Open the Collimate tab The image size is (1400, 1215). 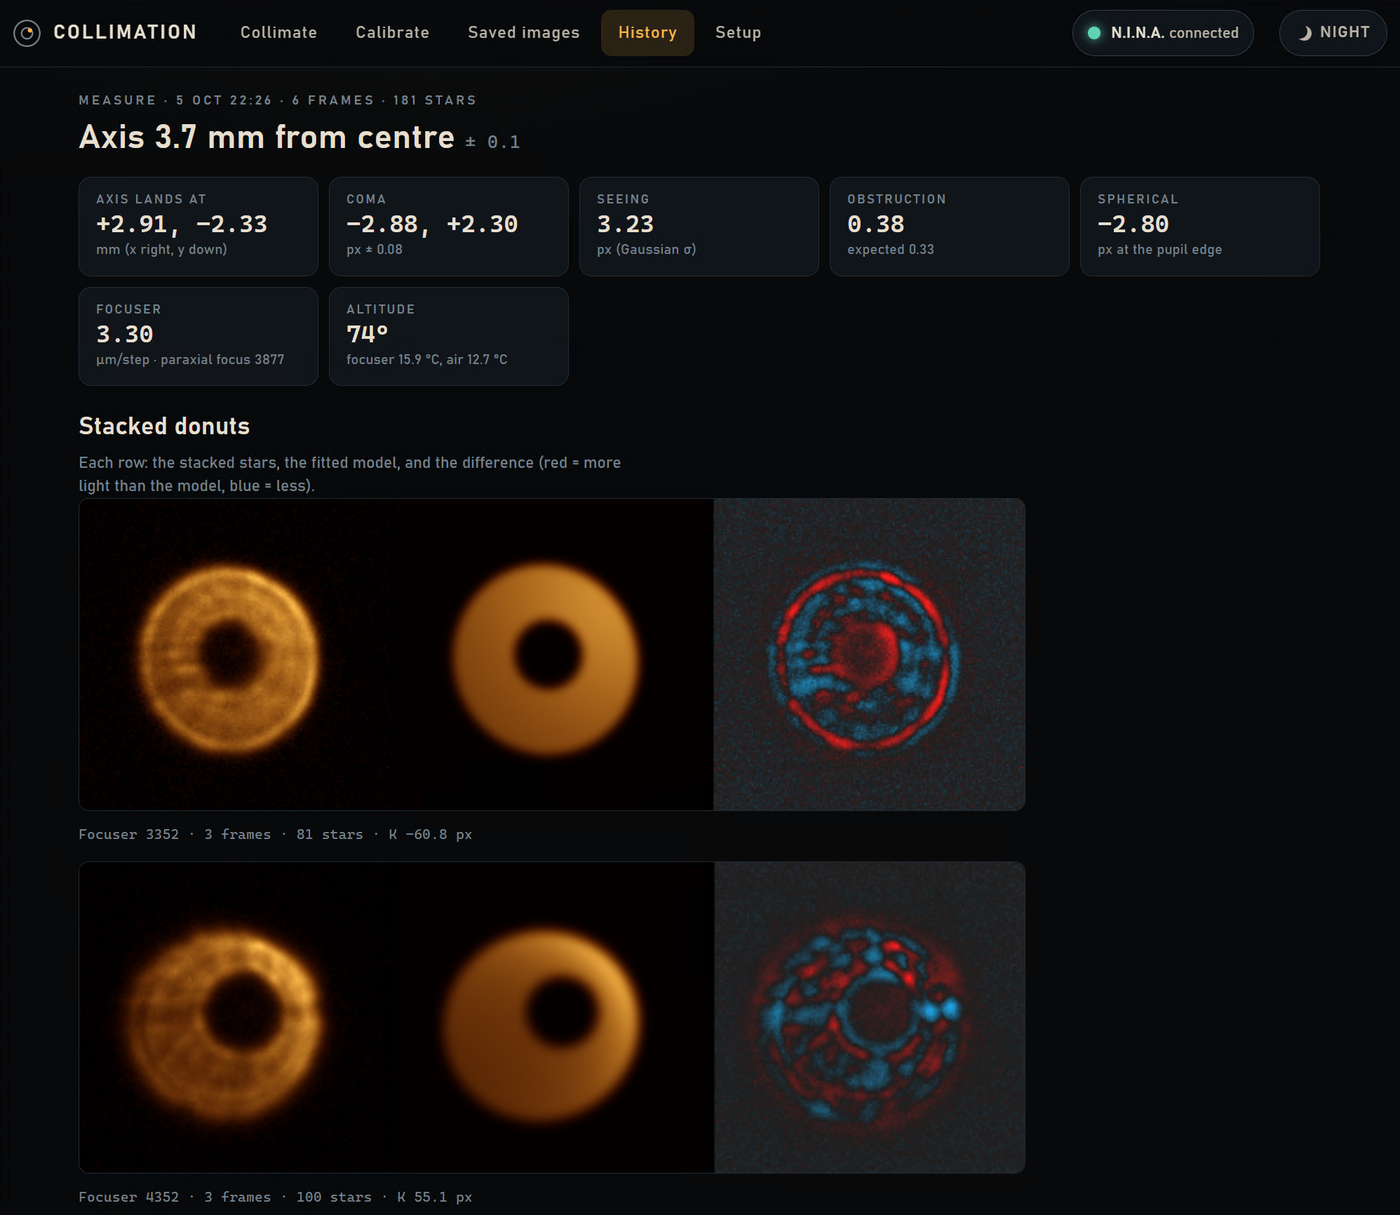(x=279, y=33)
